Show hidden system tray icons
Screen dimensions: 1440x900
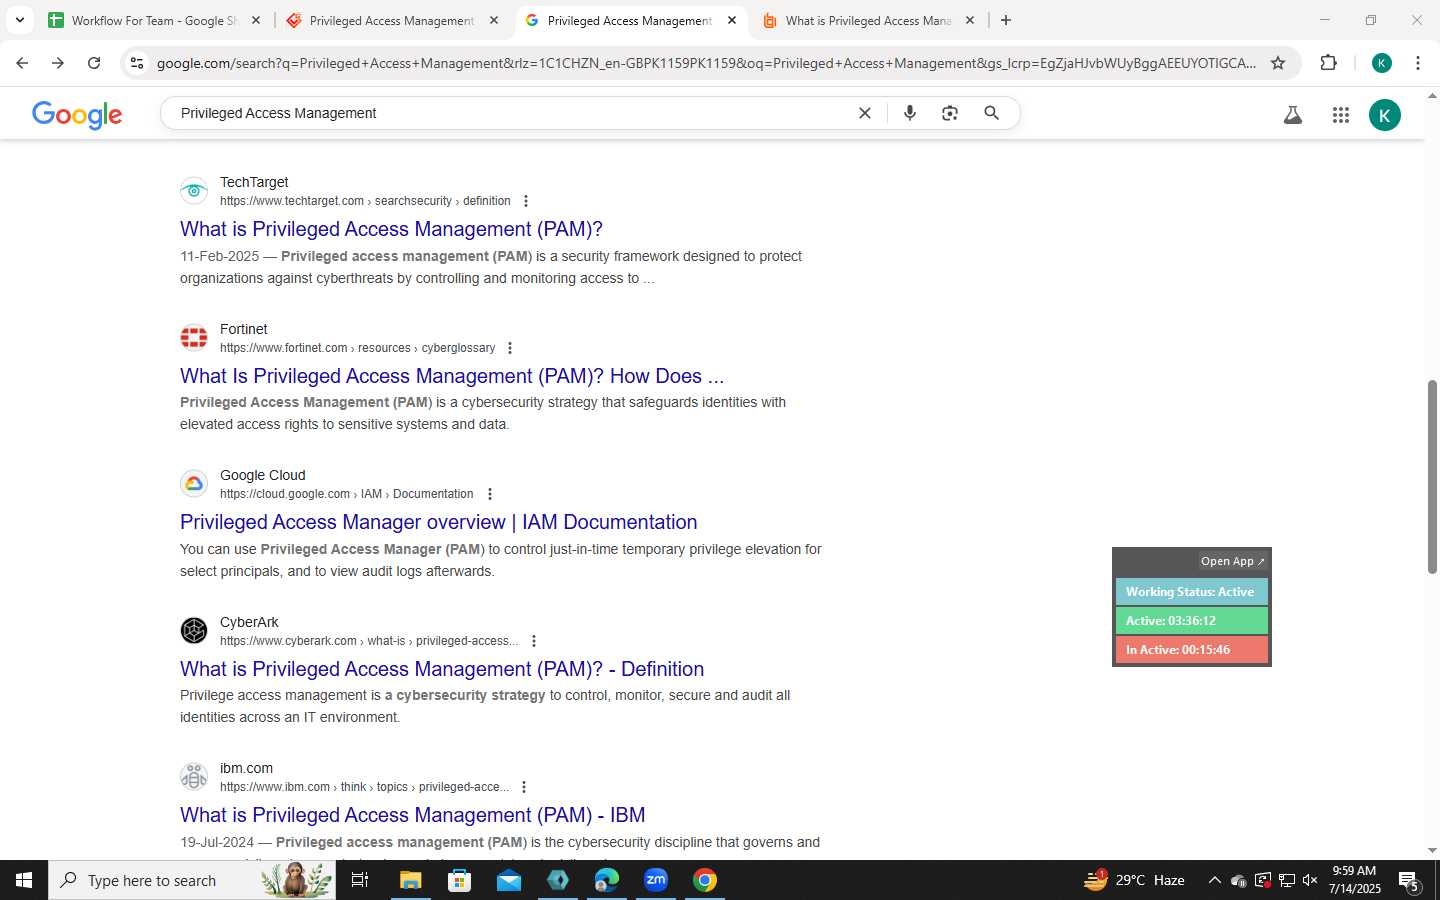point(1214,880)
